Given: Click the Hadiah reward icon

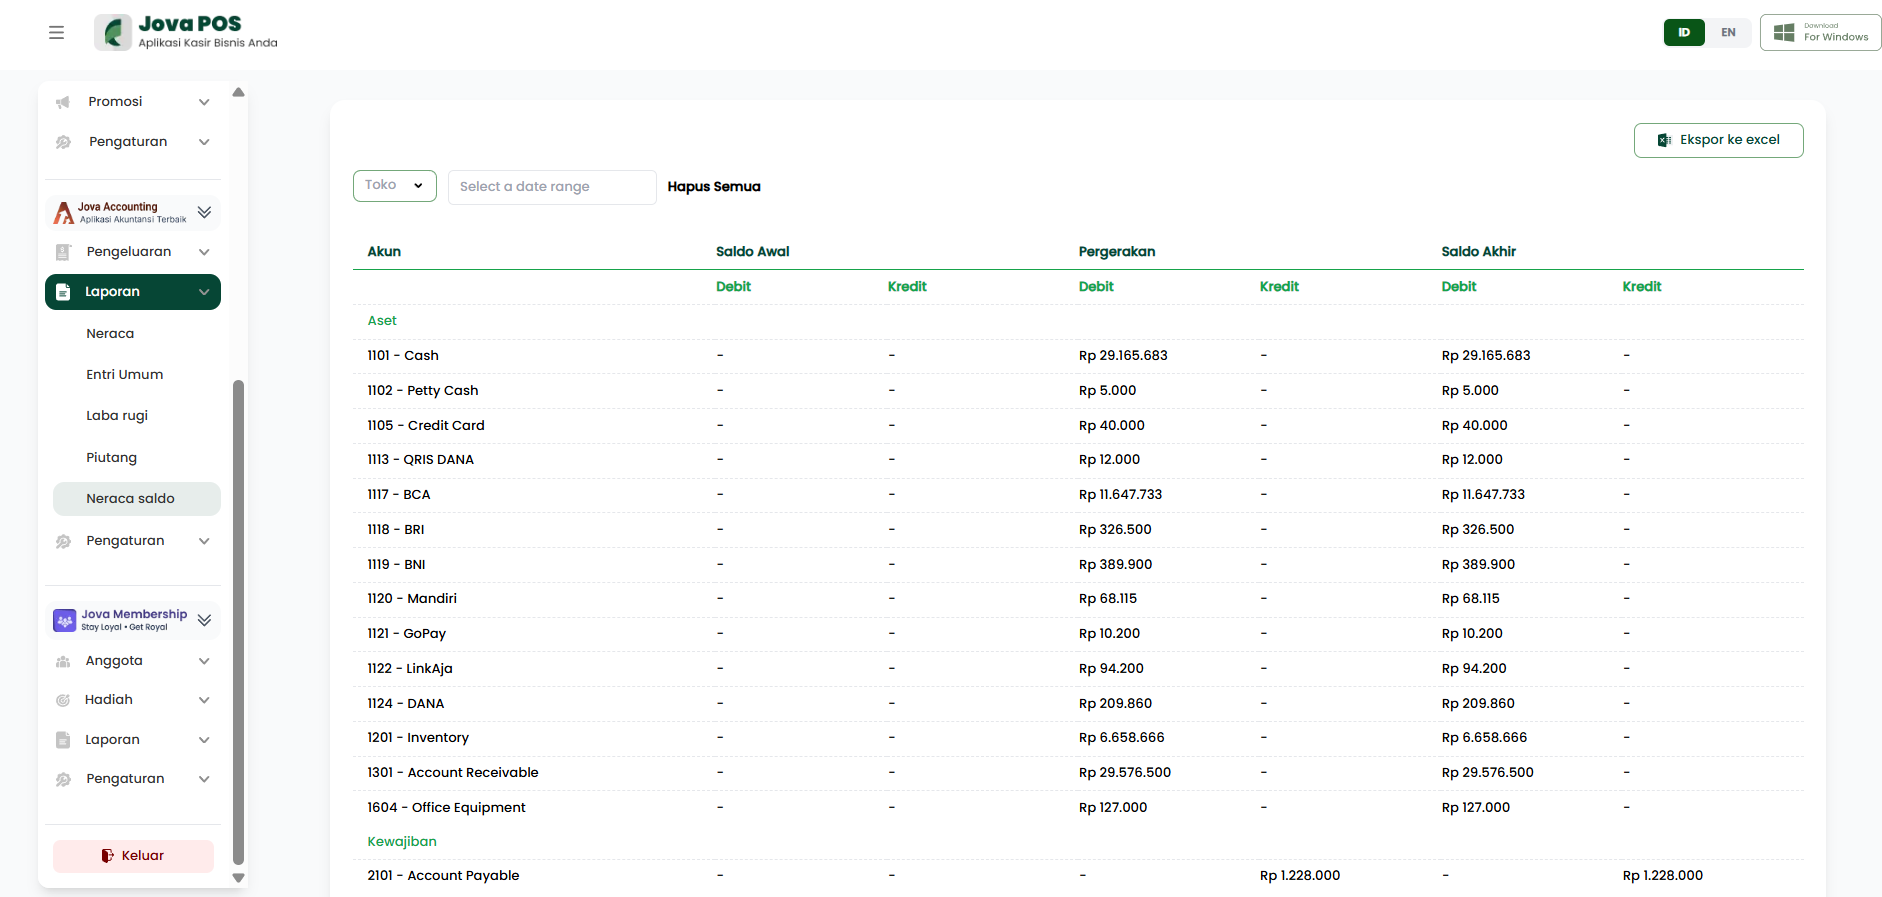Looking at the screenshot, I should 63,700.
